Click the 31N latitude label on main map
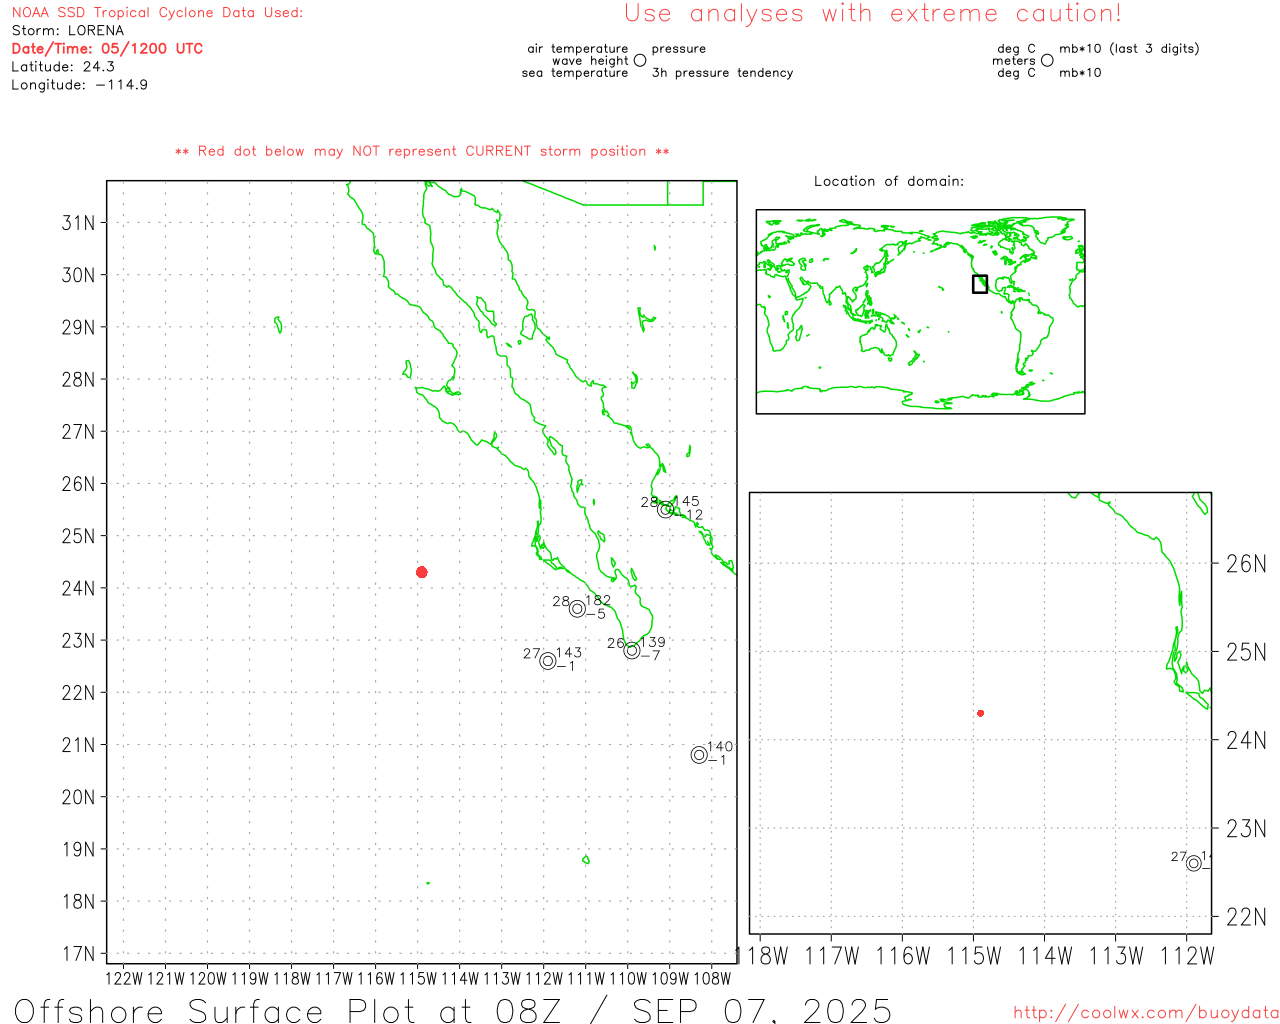Screen dimensions: 1280x1024 (79, 223)
